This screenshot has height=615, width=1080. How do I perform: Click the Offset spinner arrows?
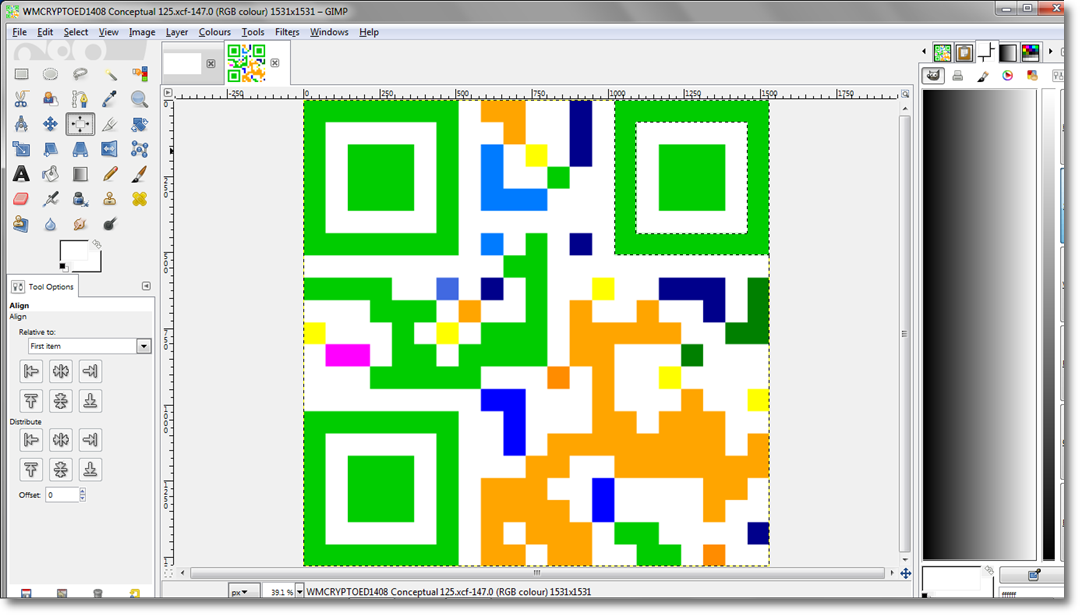click(x=83, y=494)
